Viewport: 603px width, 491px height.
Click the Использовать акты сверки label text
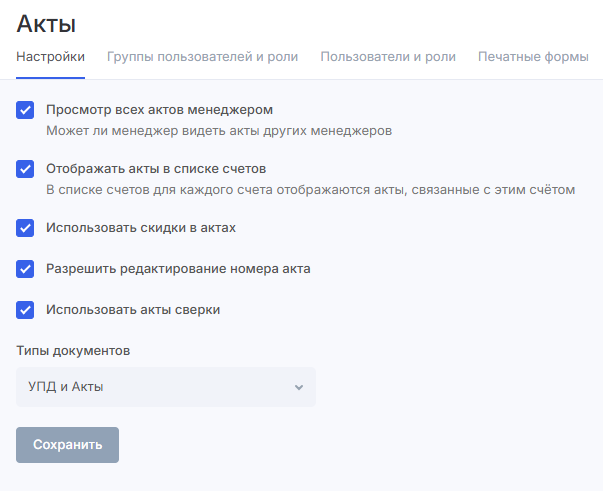coord(133,310)
